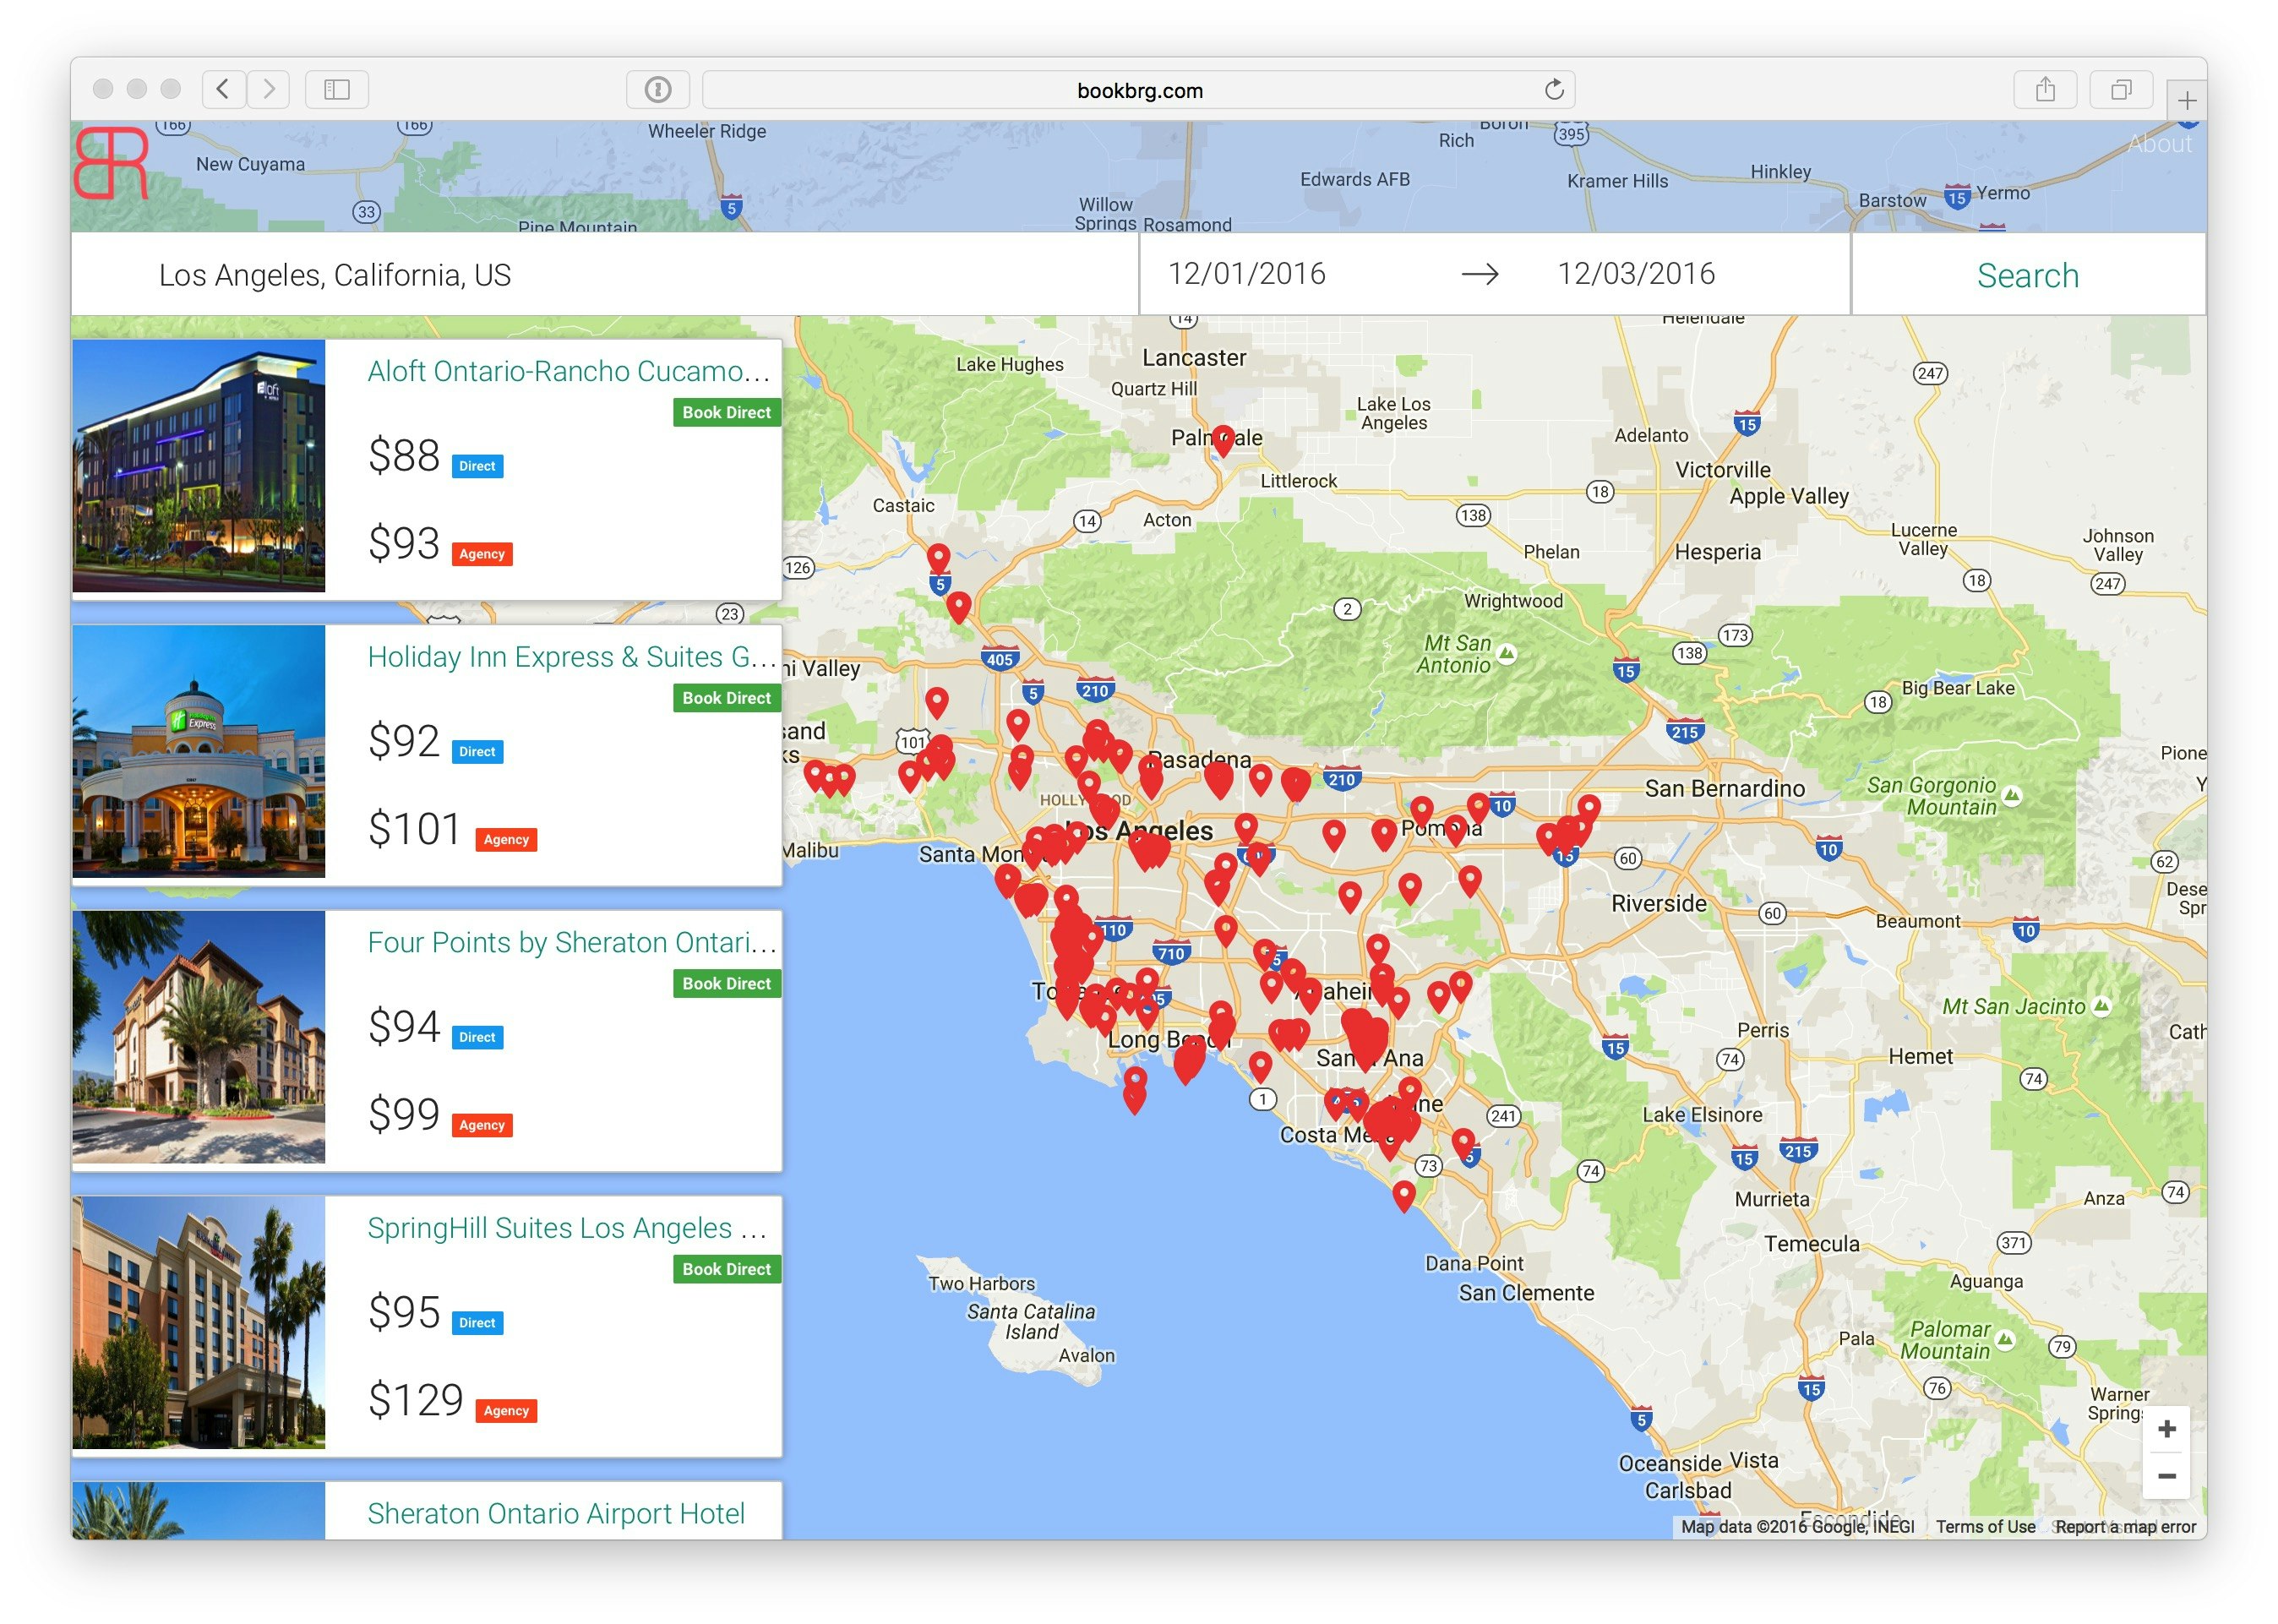Viewport: 2278px width, 1624px height.
Task: Open a new tab with plus icon
Action: 2187,101
